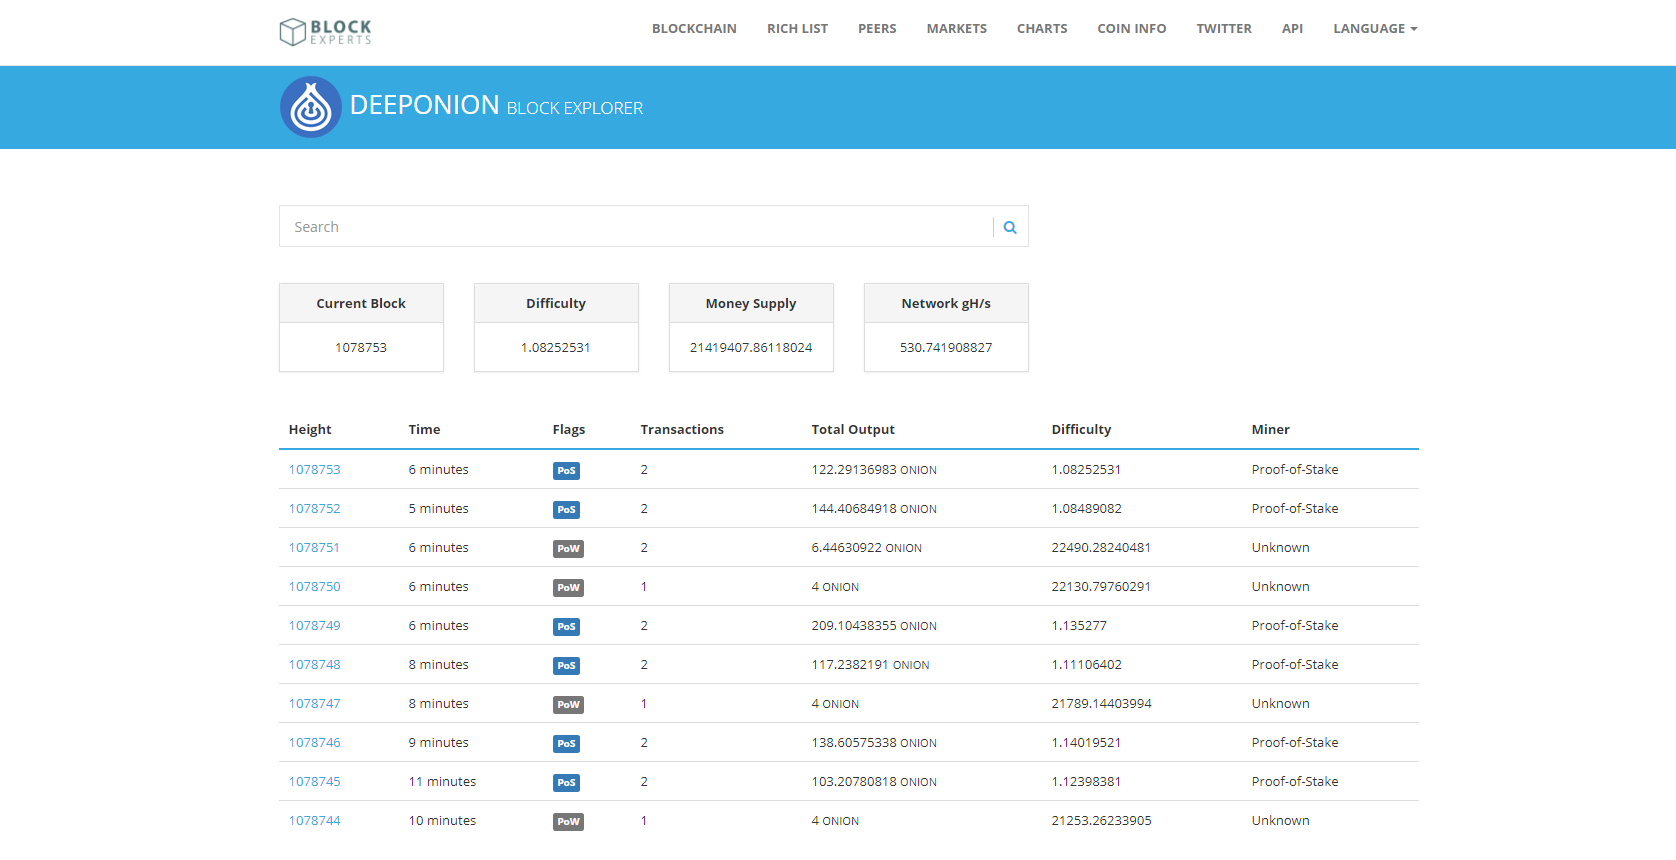Click the Flags column header
This screenshot has width=1676, height=860.
[x=569, y=429]
